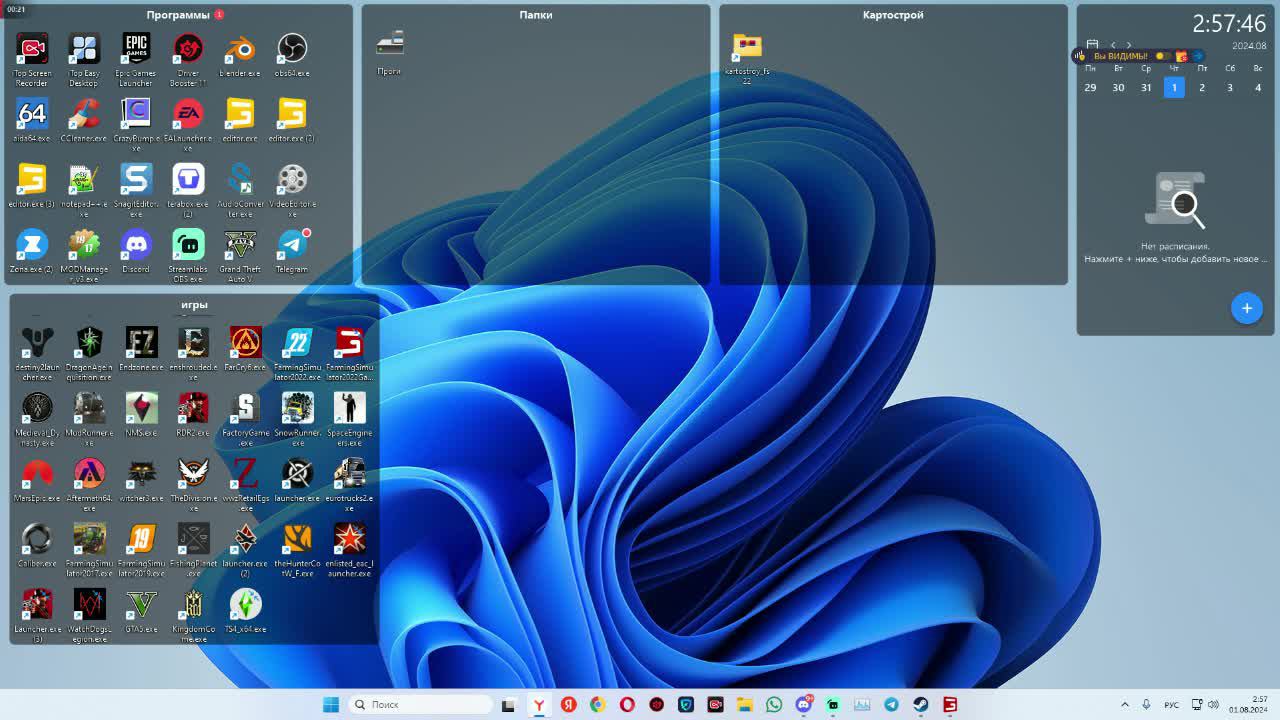Launch the SnowRunner.exe shortcut
The height and width of the screenshot is (720, 1280).
tap(297, 420)
